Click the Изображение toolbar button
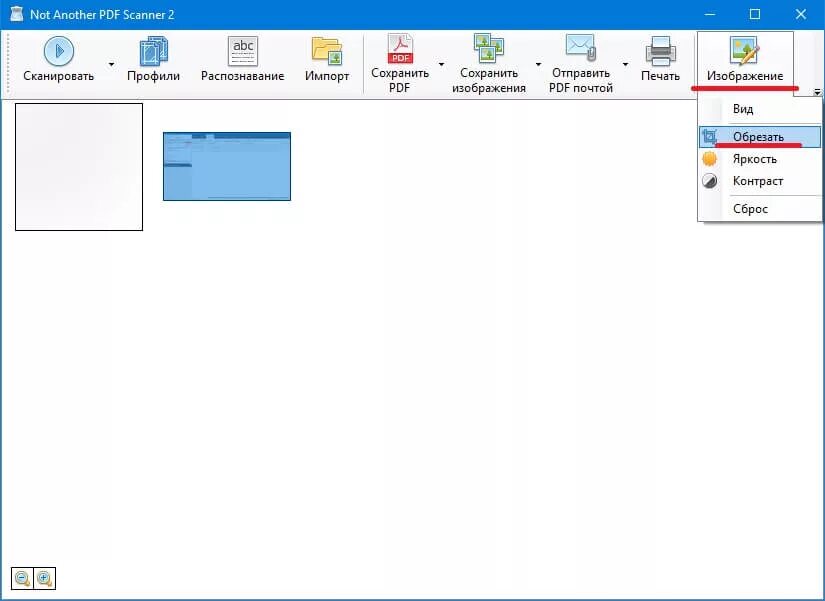The height and width of the screenshot is (601, 825). pyautogui.click(x=745, y=62)
